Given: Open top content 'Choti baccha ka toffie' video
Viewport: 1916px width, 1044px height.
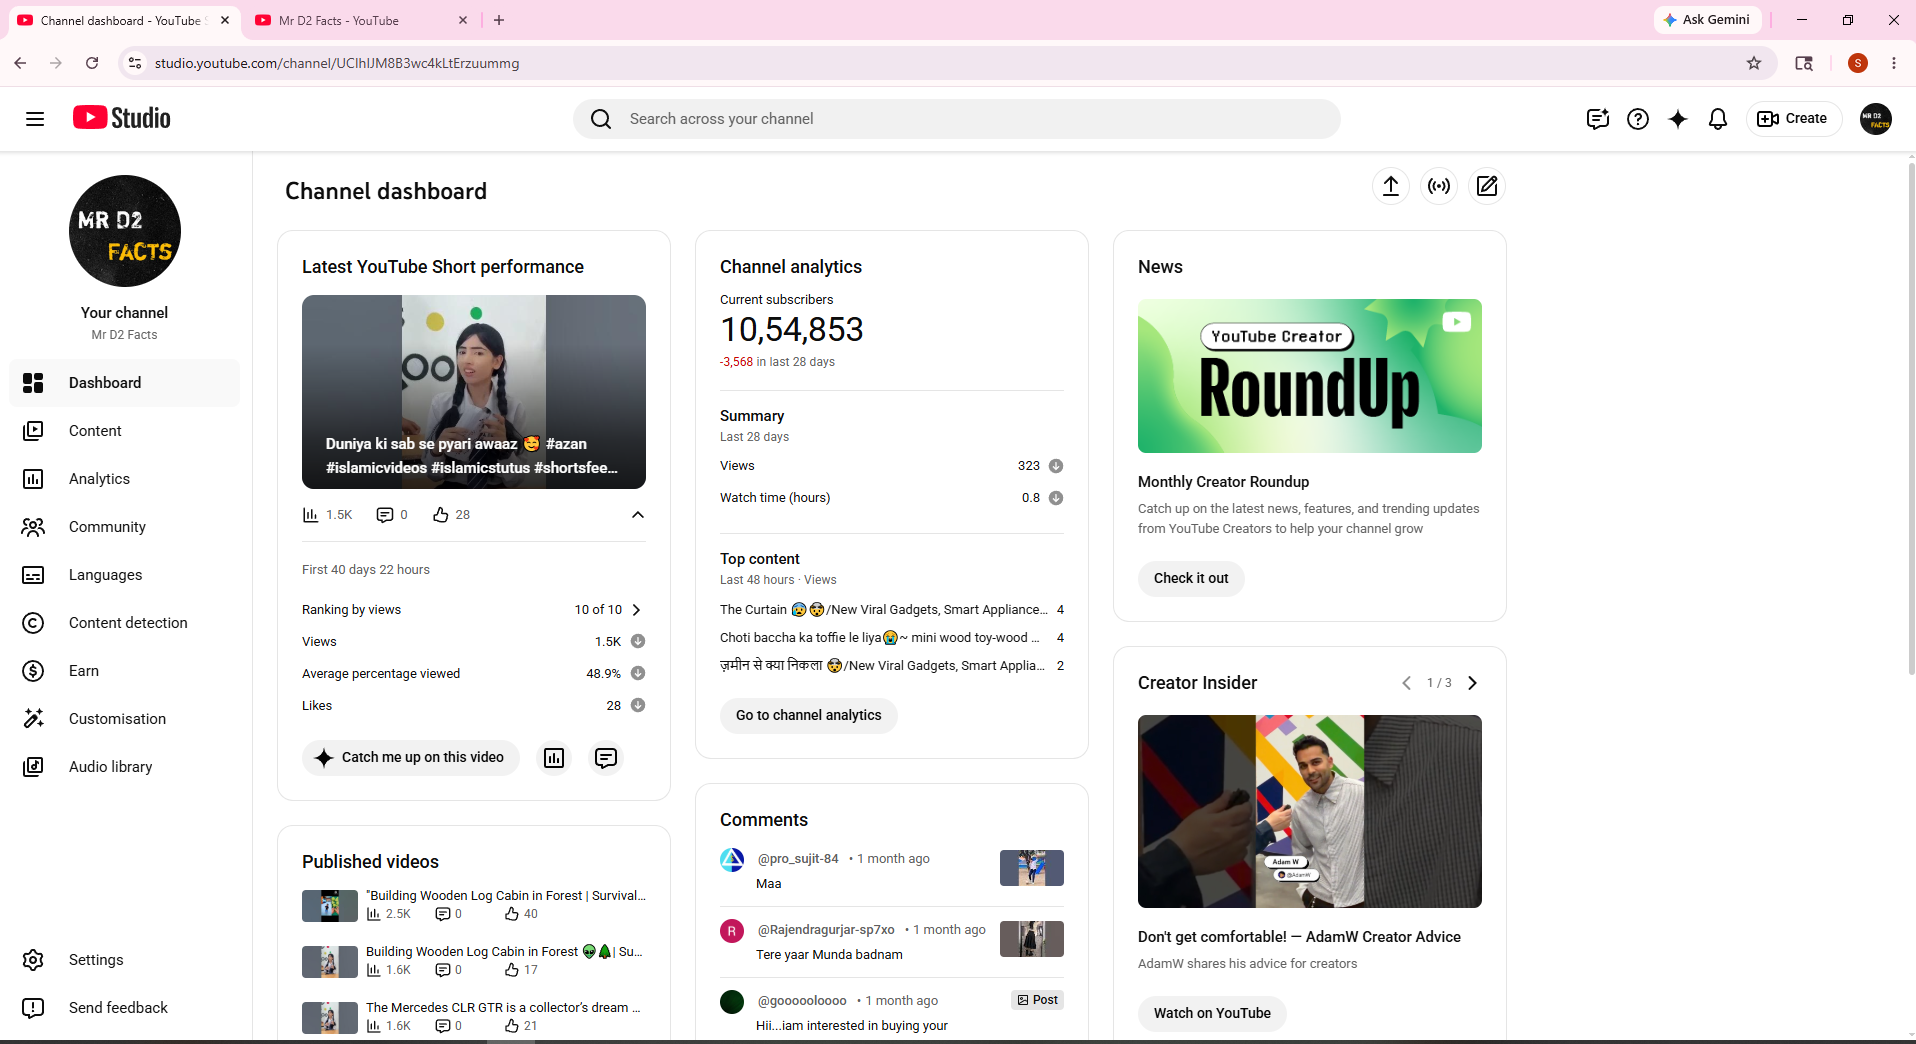Looking at the screenshot, I should tap(880, 638).
